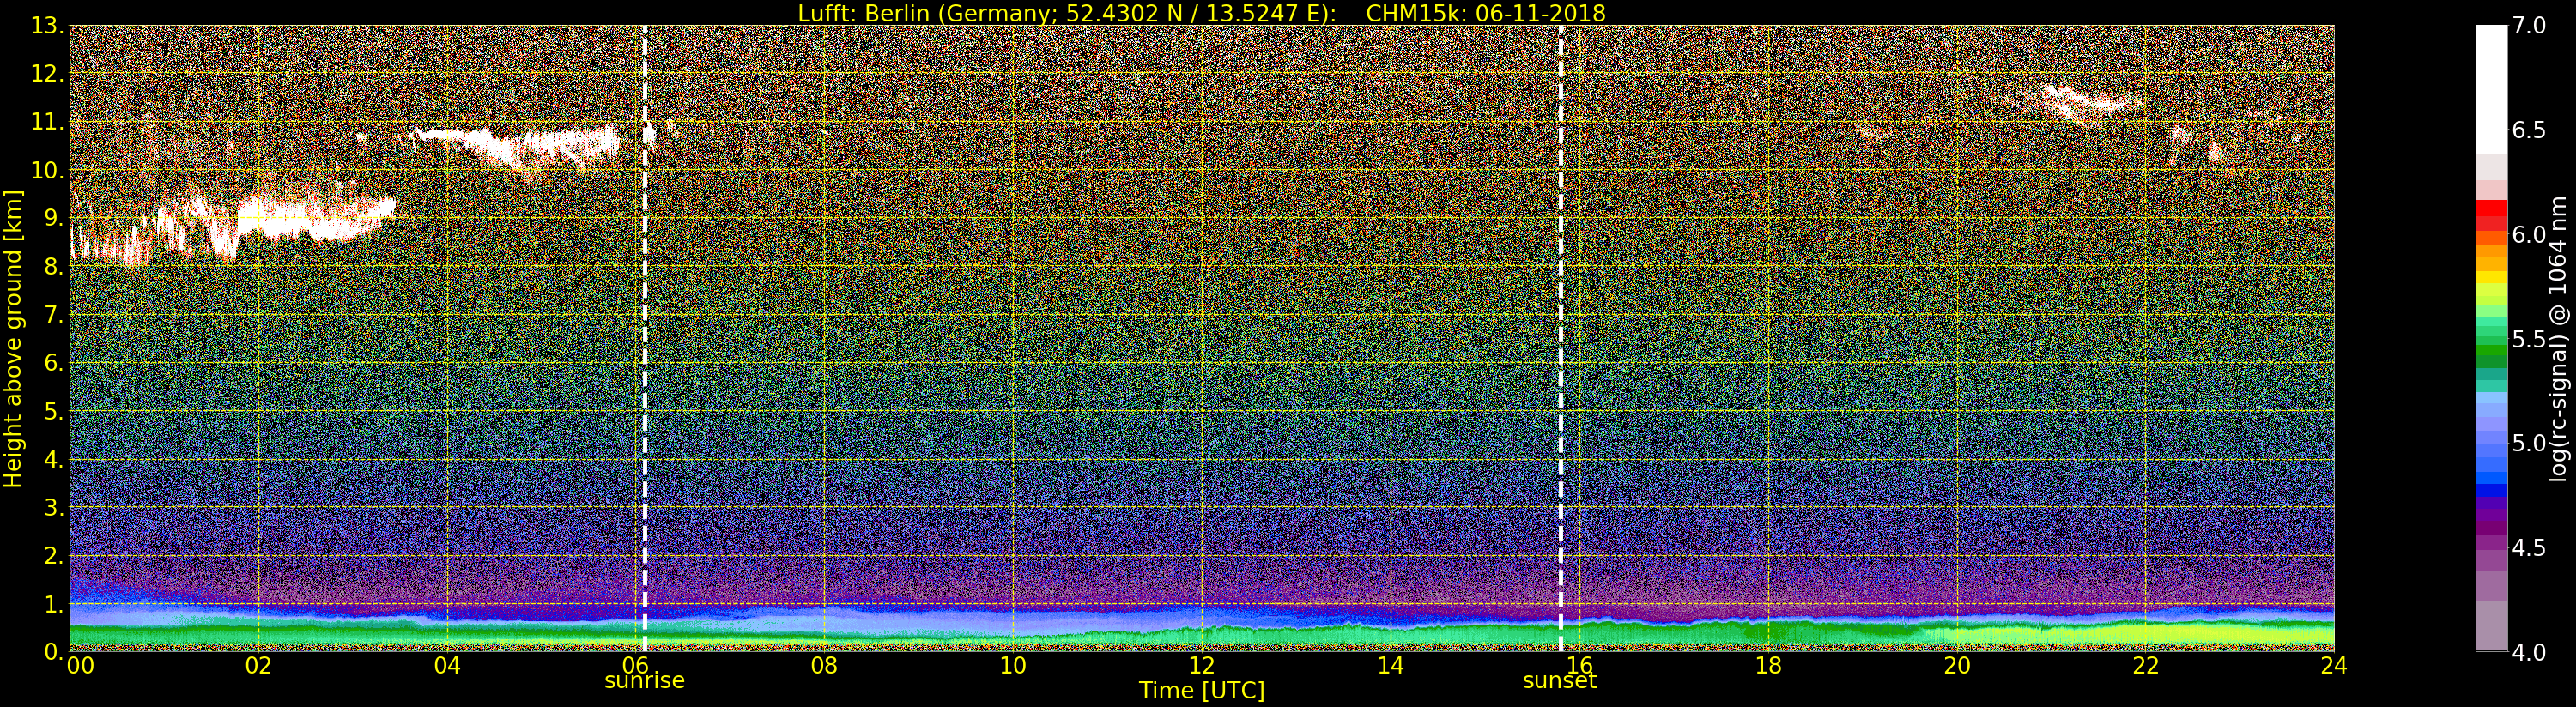Click the 4.0 tick on the colorbar
2576x707 pixels.
pos(2529,652)
